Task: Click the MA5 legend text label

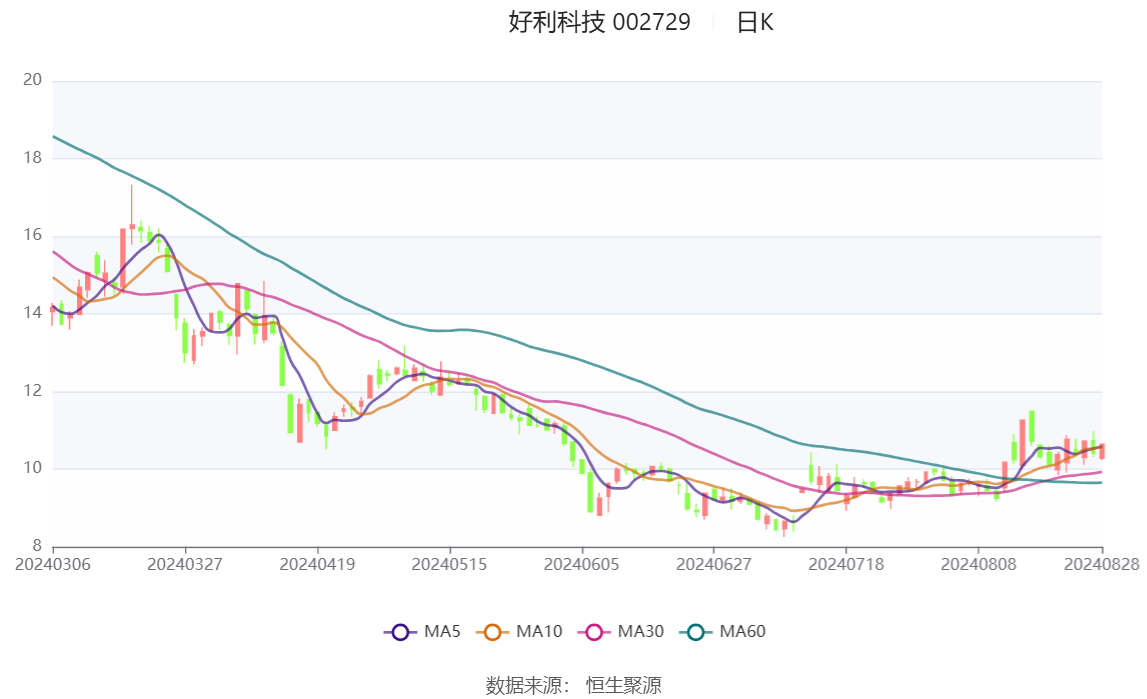Action: pos(442,632)
